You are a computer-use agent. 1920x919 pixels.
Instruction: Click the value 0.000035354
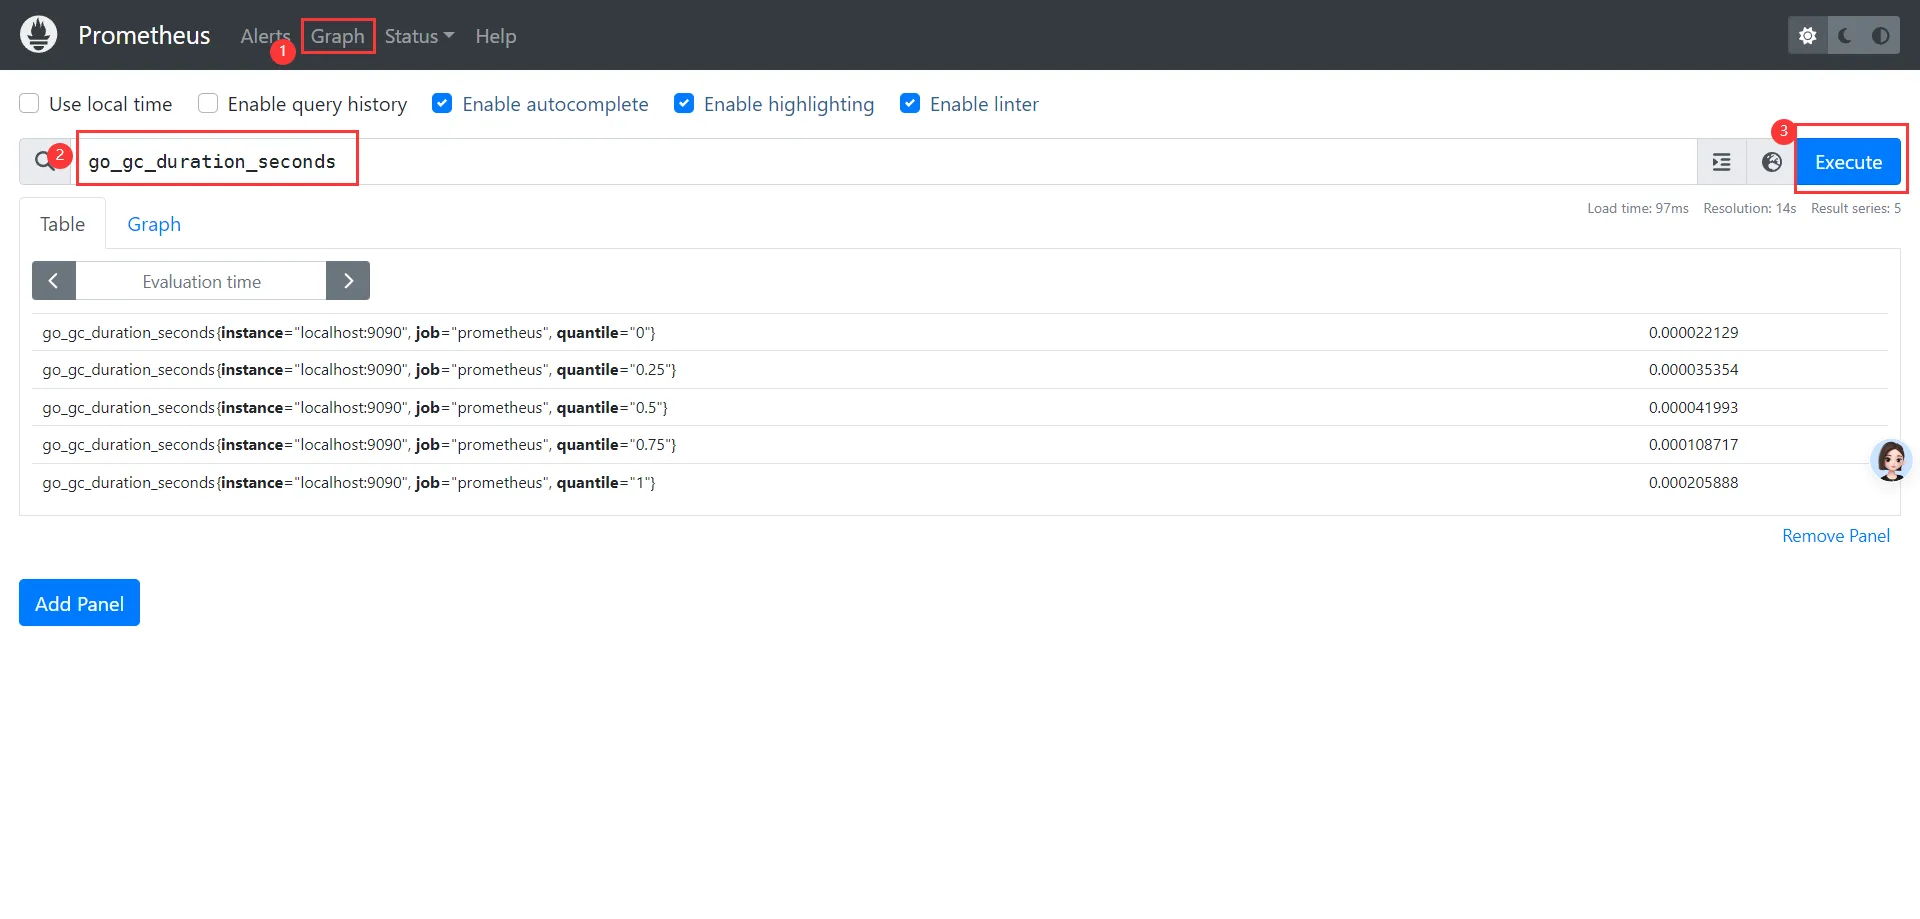(1693, 370)
